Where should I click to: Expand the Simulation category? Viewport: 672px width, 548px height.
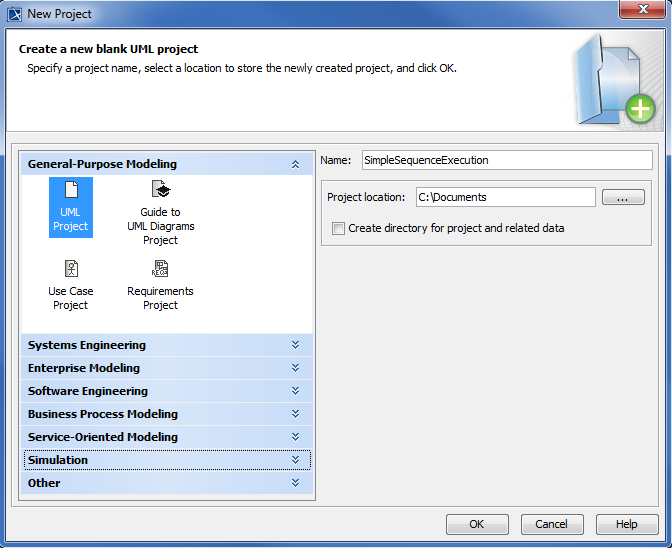(x=167, y=460)
